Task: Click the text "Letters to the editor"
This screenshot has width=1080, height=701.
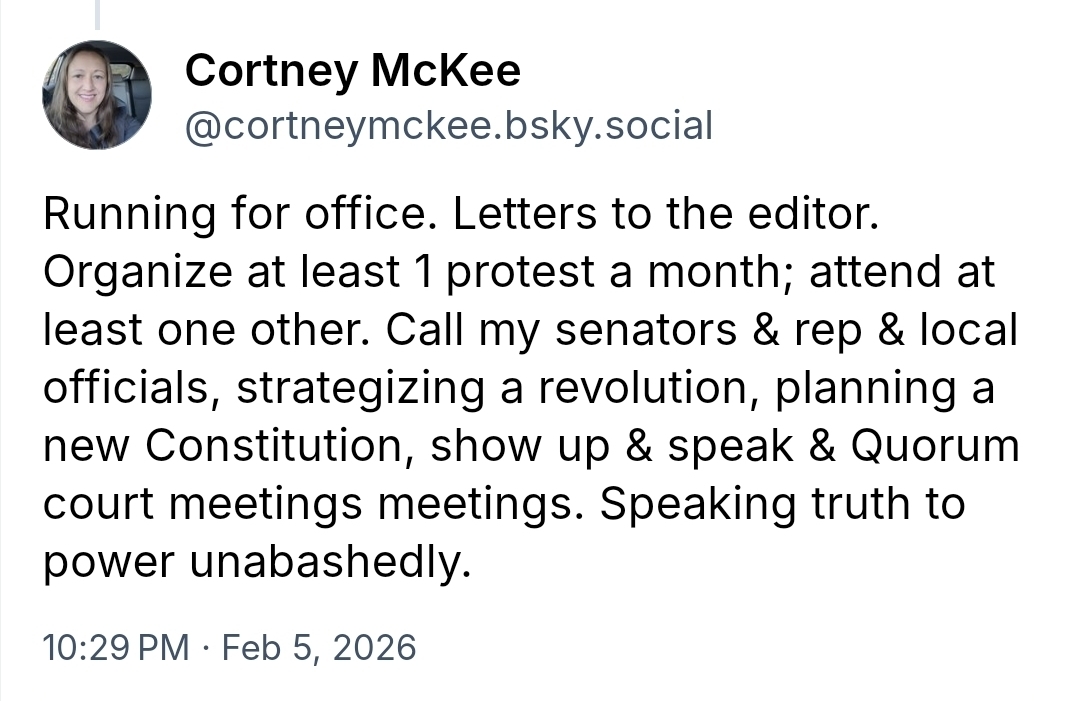Action: coord(667,215)
